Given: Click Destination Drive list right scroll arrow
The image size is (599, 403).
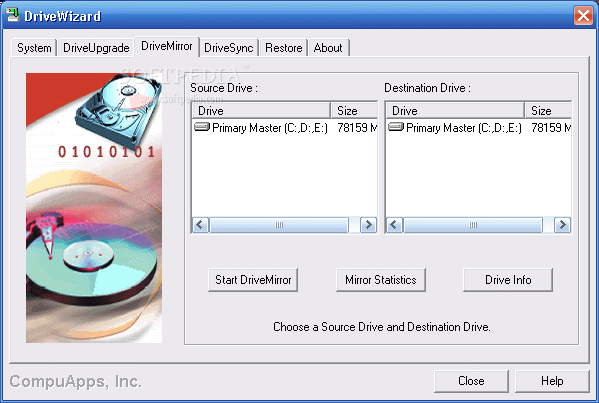Looking at the screenshot, I should [x=562, y=225].
